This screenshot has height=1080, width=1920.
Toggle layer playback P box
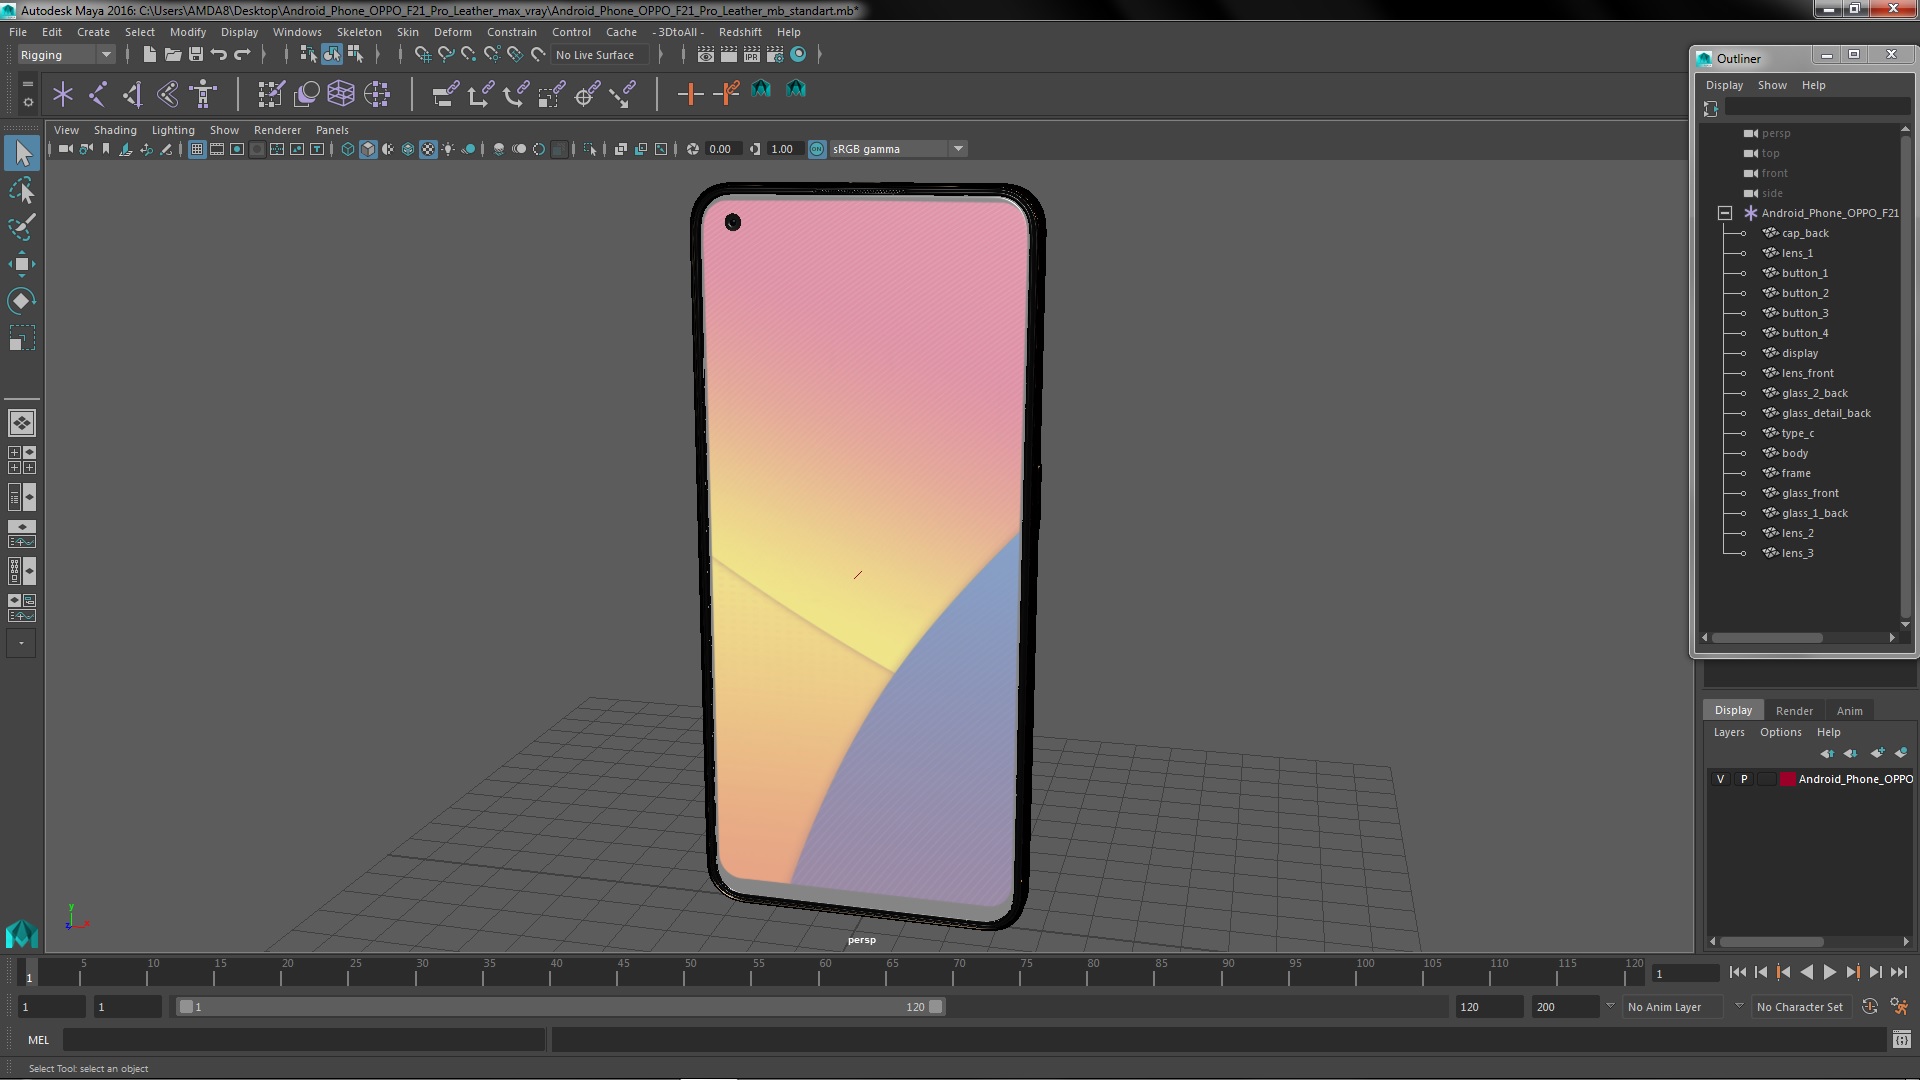(x=1744, y=779)
